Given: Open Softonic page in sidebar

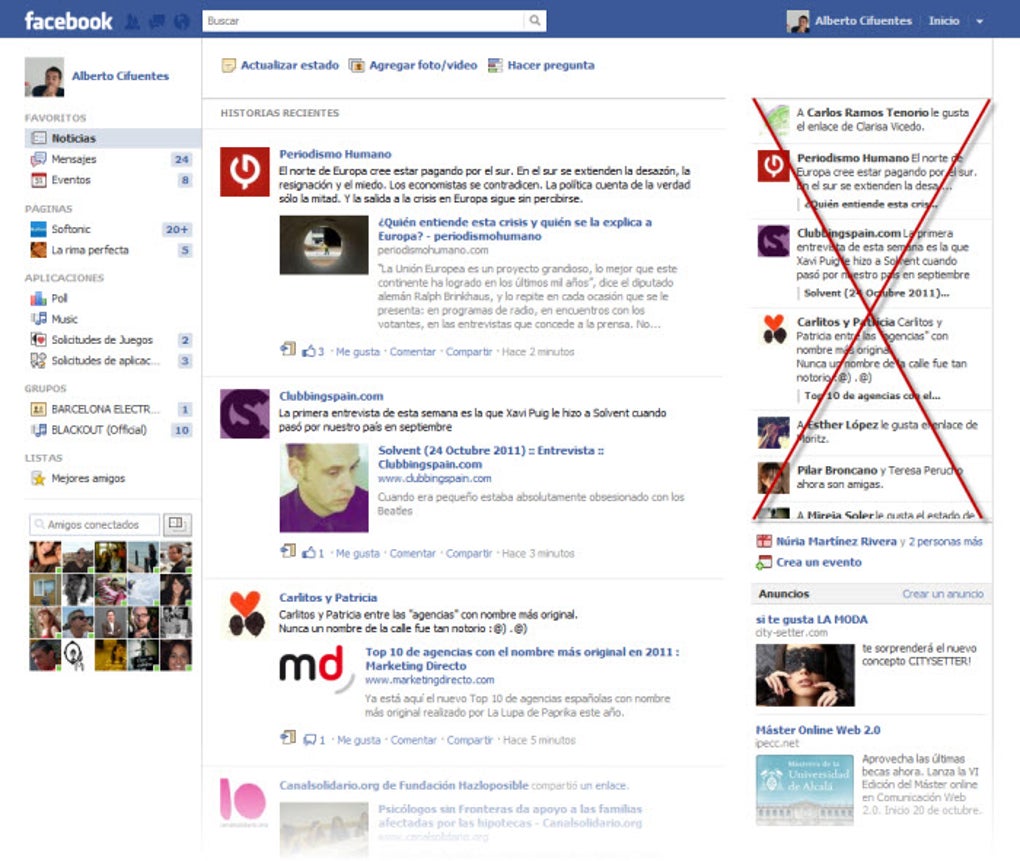Looking at the screenshot, I should coord(71,229).
